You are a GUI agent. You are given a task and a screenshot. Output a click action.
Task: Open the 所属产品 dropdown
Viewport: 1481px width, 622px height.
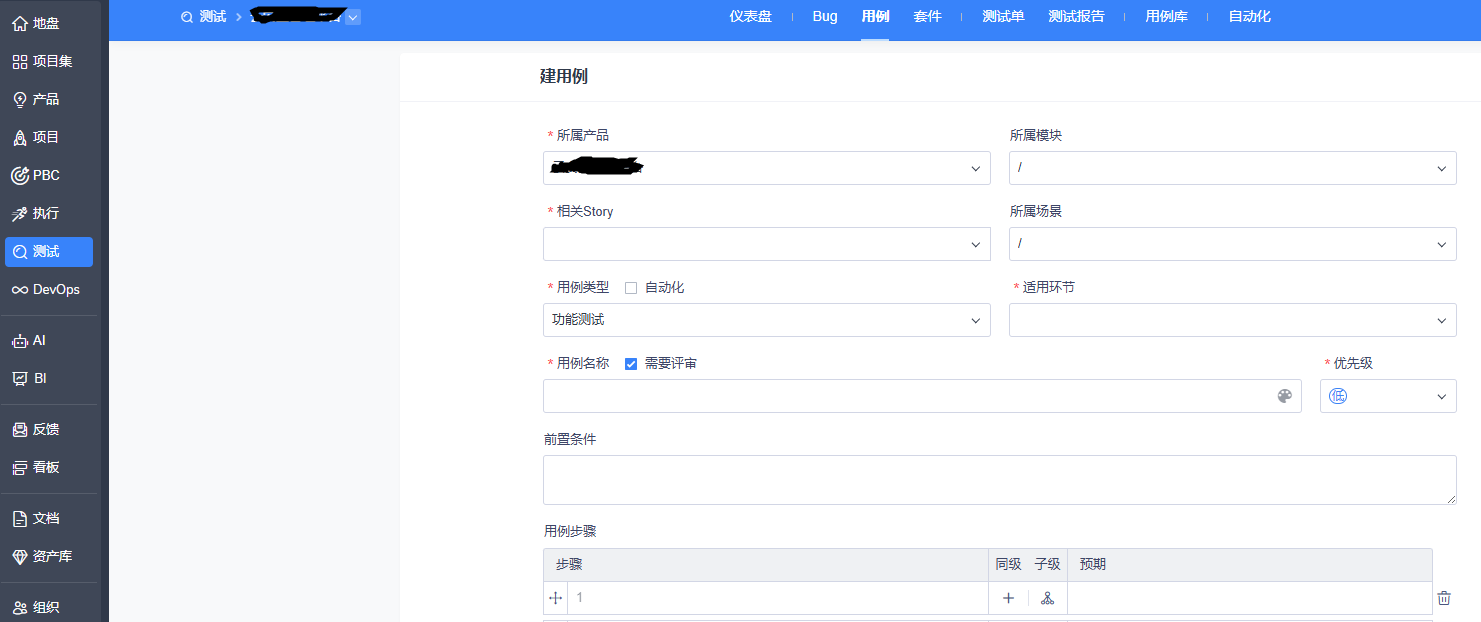pyautogui.click(x=767, y=168)
